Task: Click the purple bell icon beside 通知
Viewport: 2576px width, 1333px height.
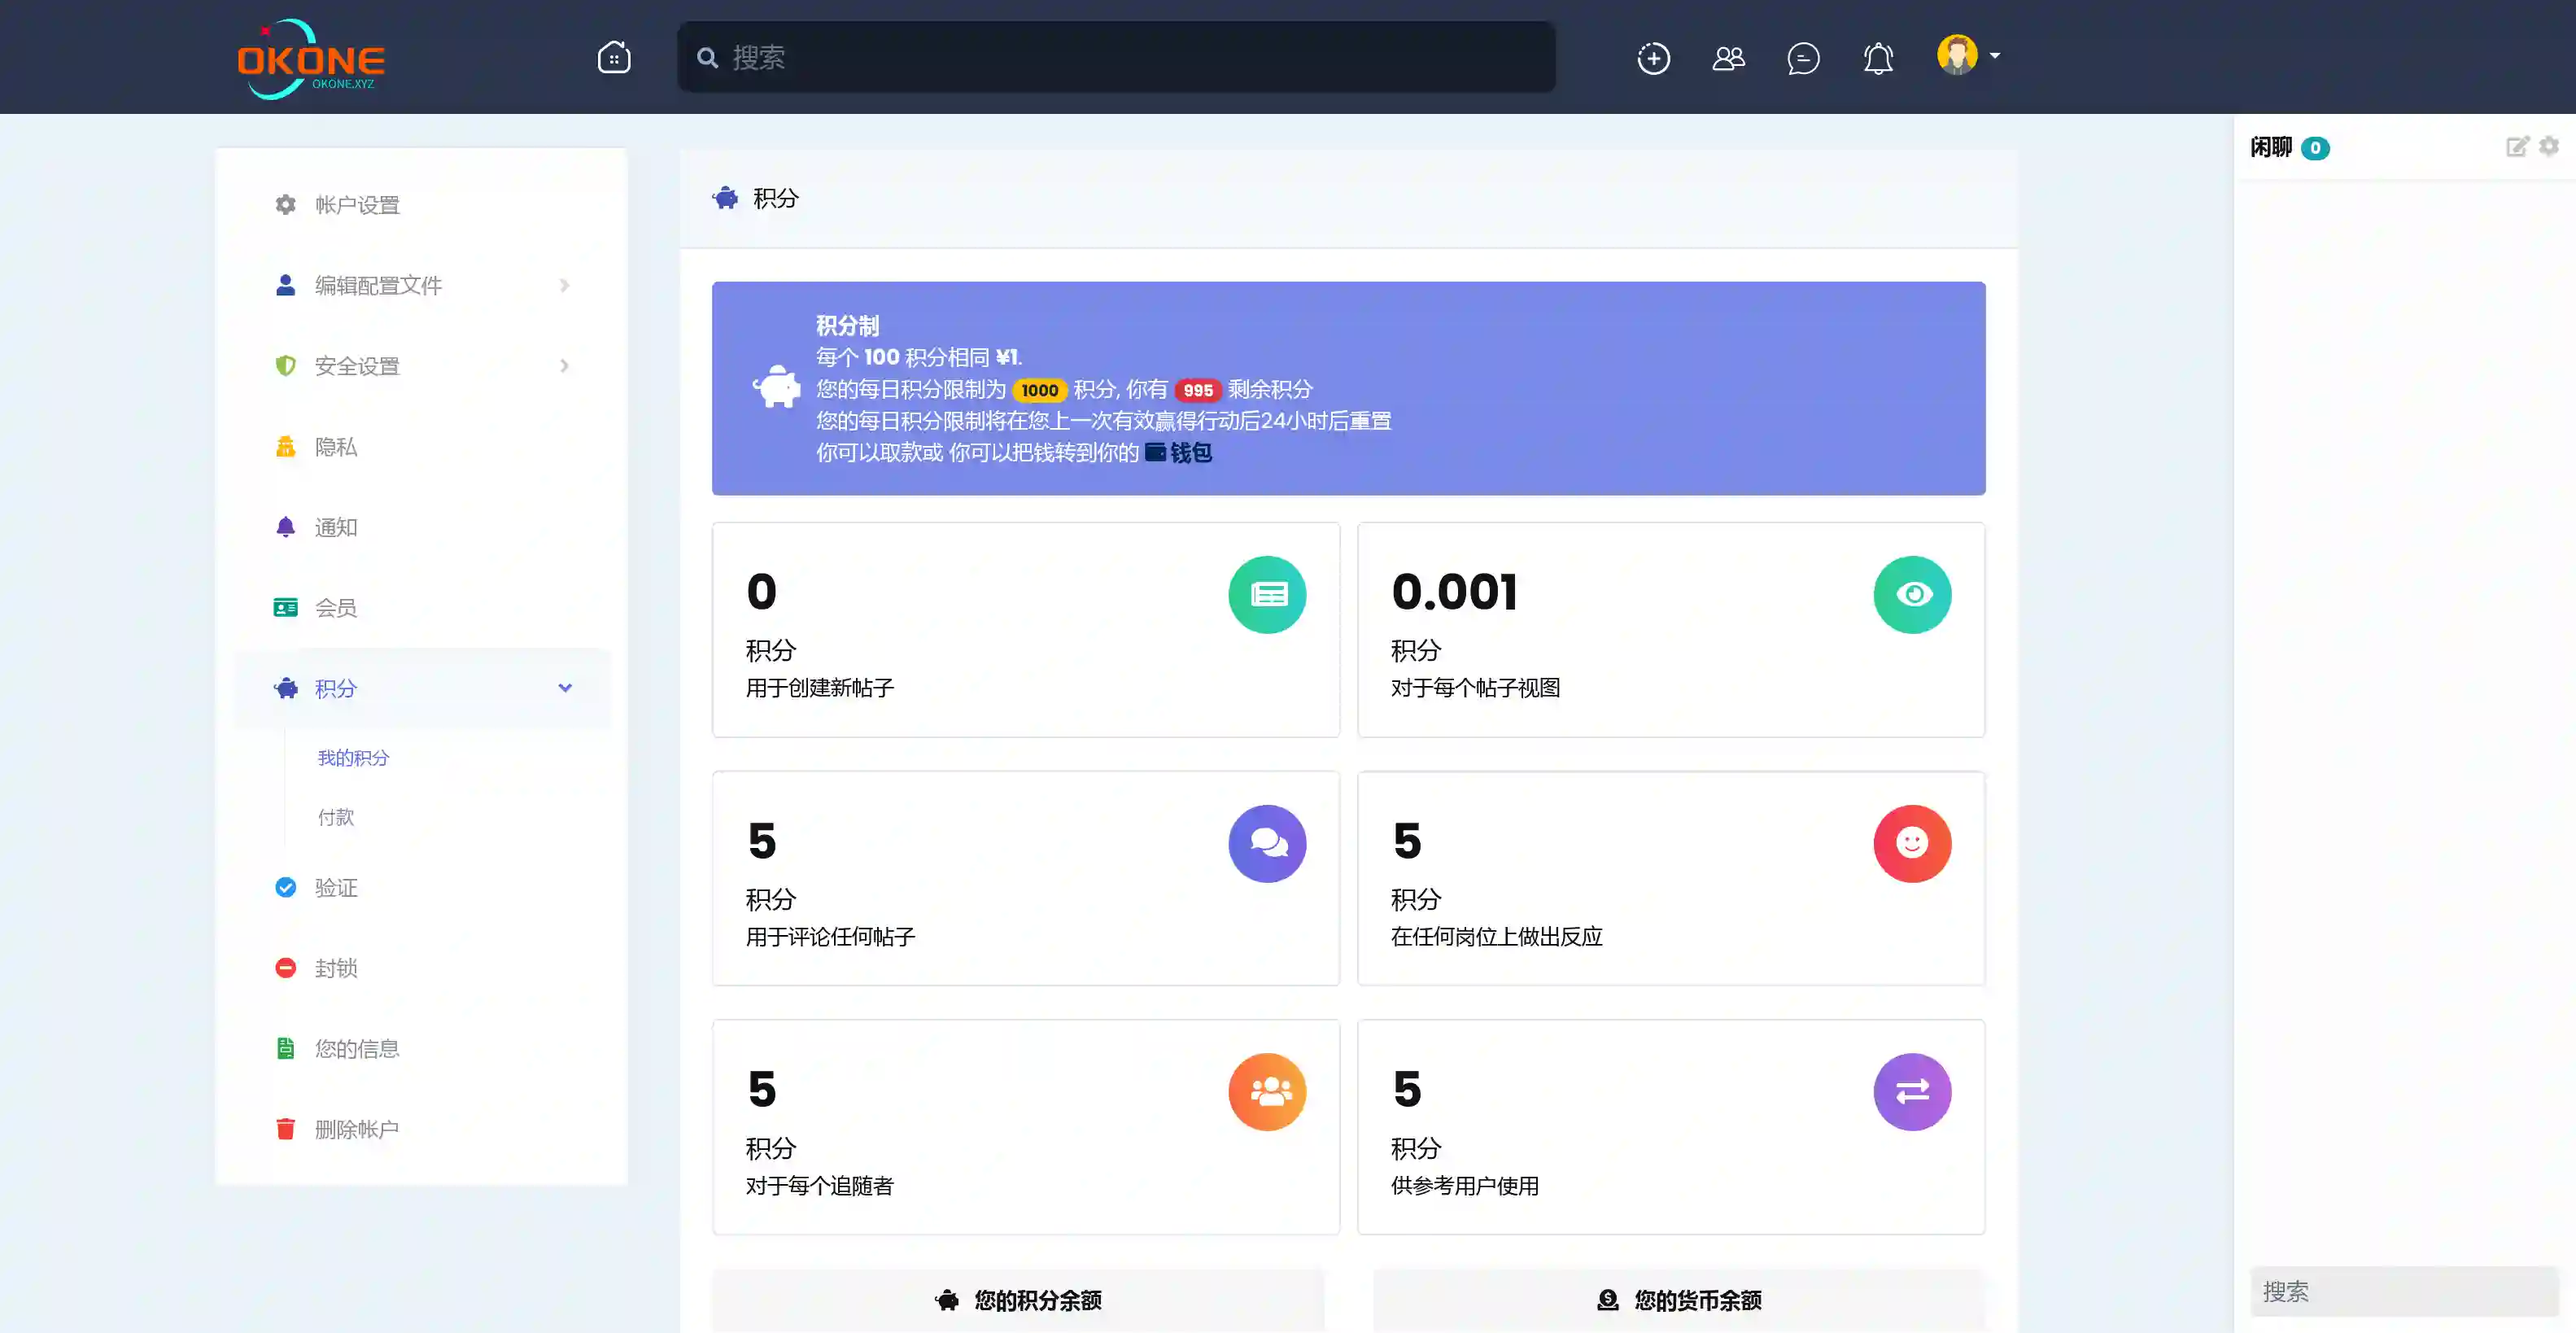Action: click(286, 527)
